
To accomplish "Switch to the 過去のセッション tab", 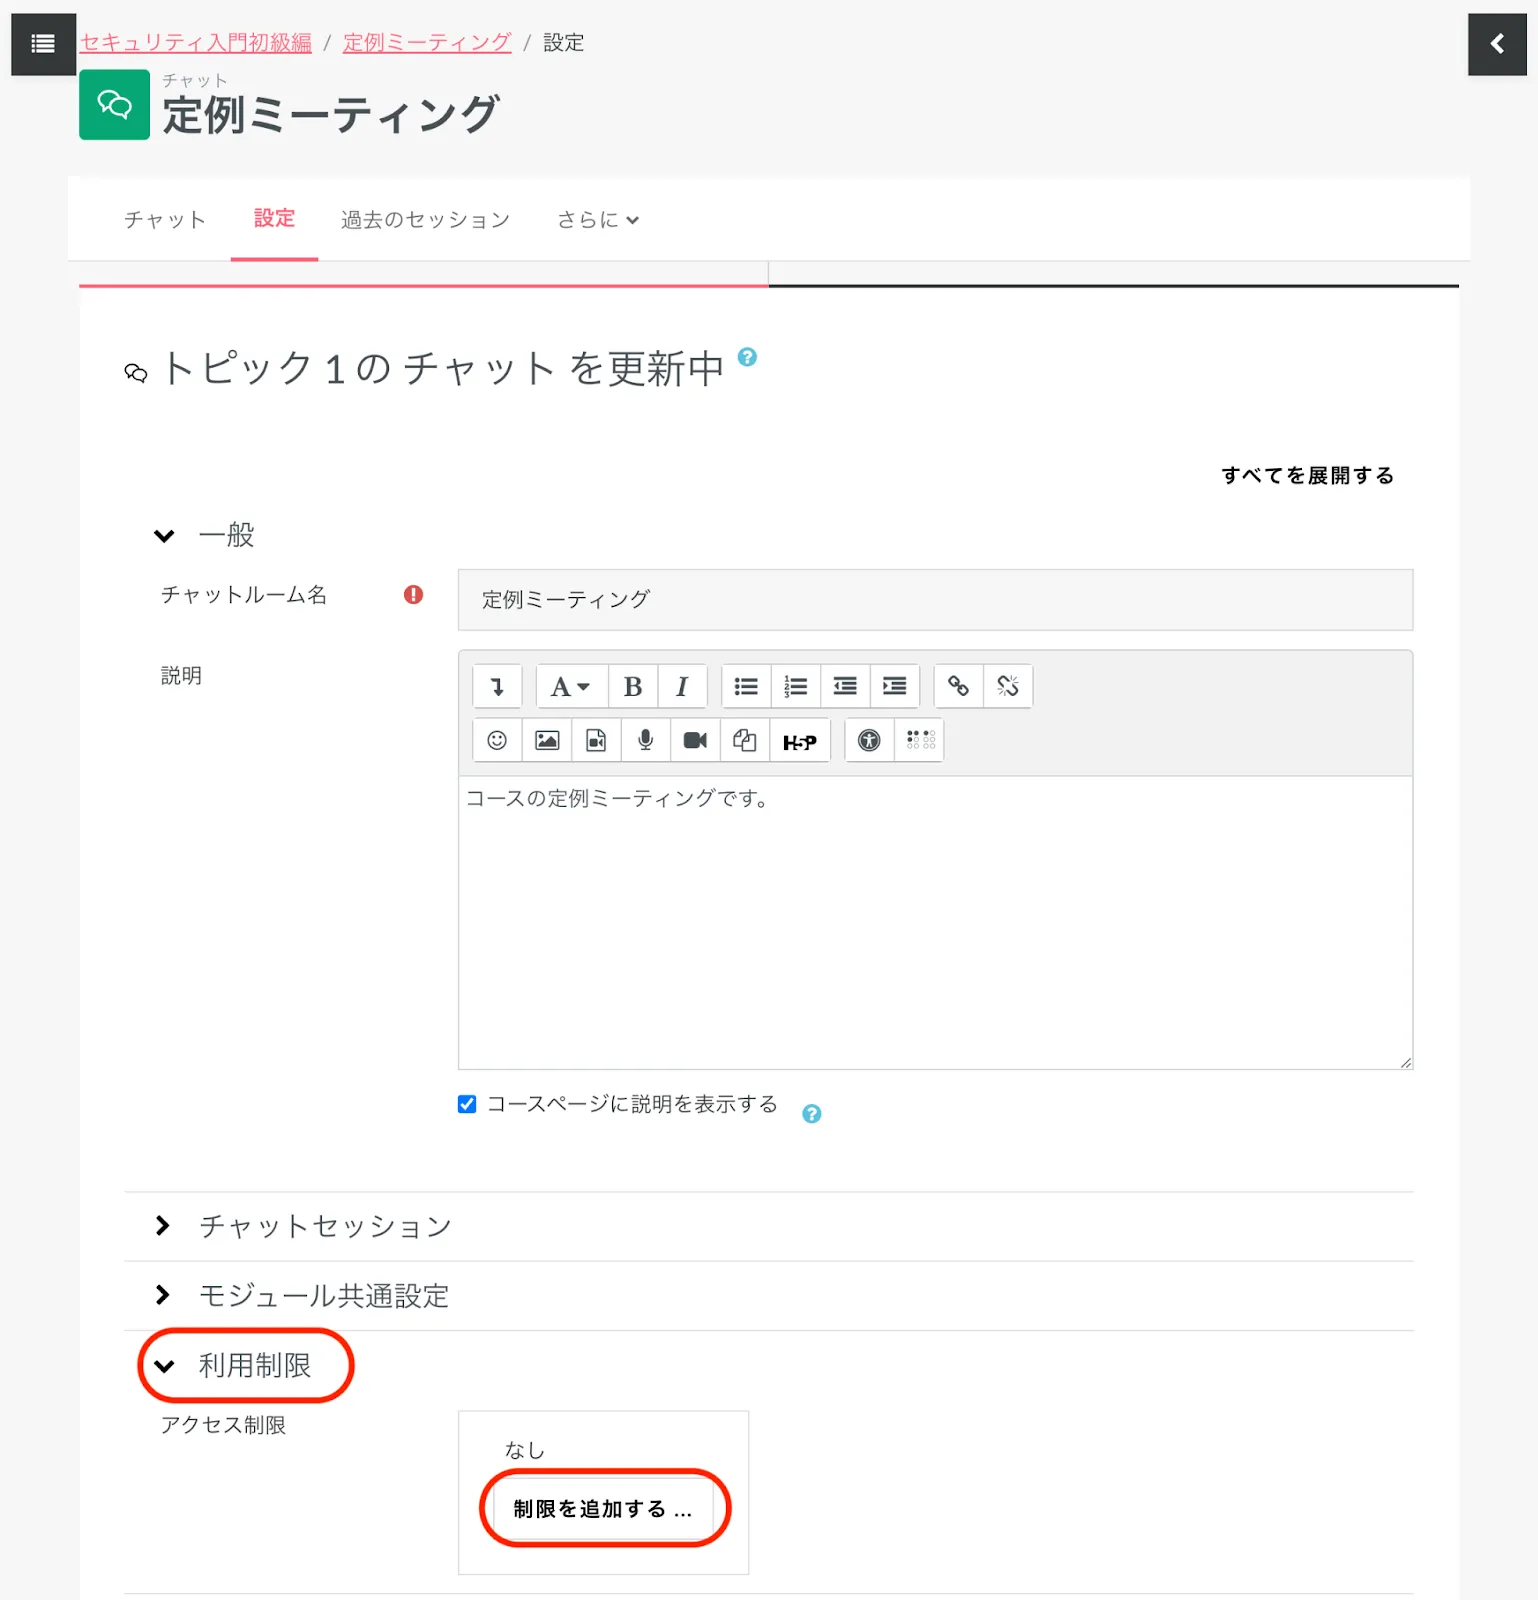I will (425, 220).
